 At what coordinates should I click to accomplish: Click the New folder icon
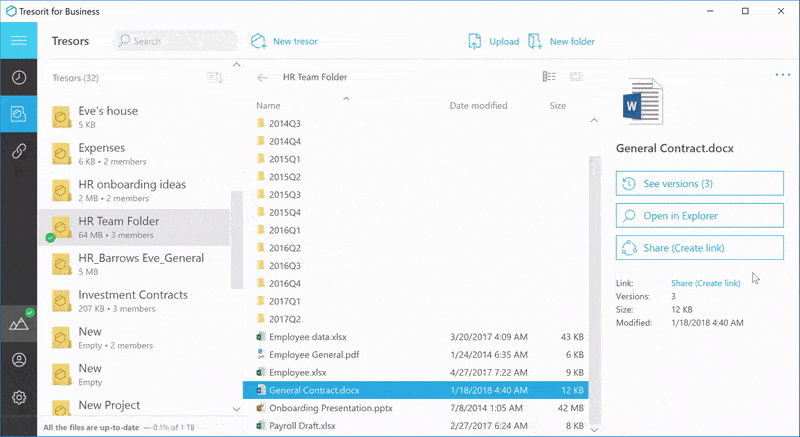click(x=535, y=41)
